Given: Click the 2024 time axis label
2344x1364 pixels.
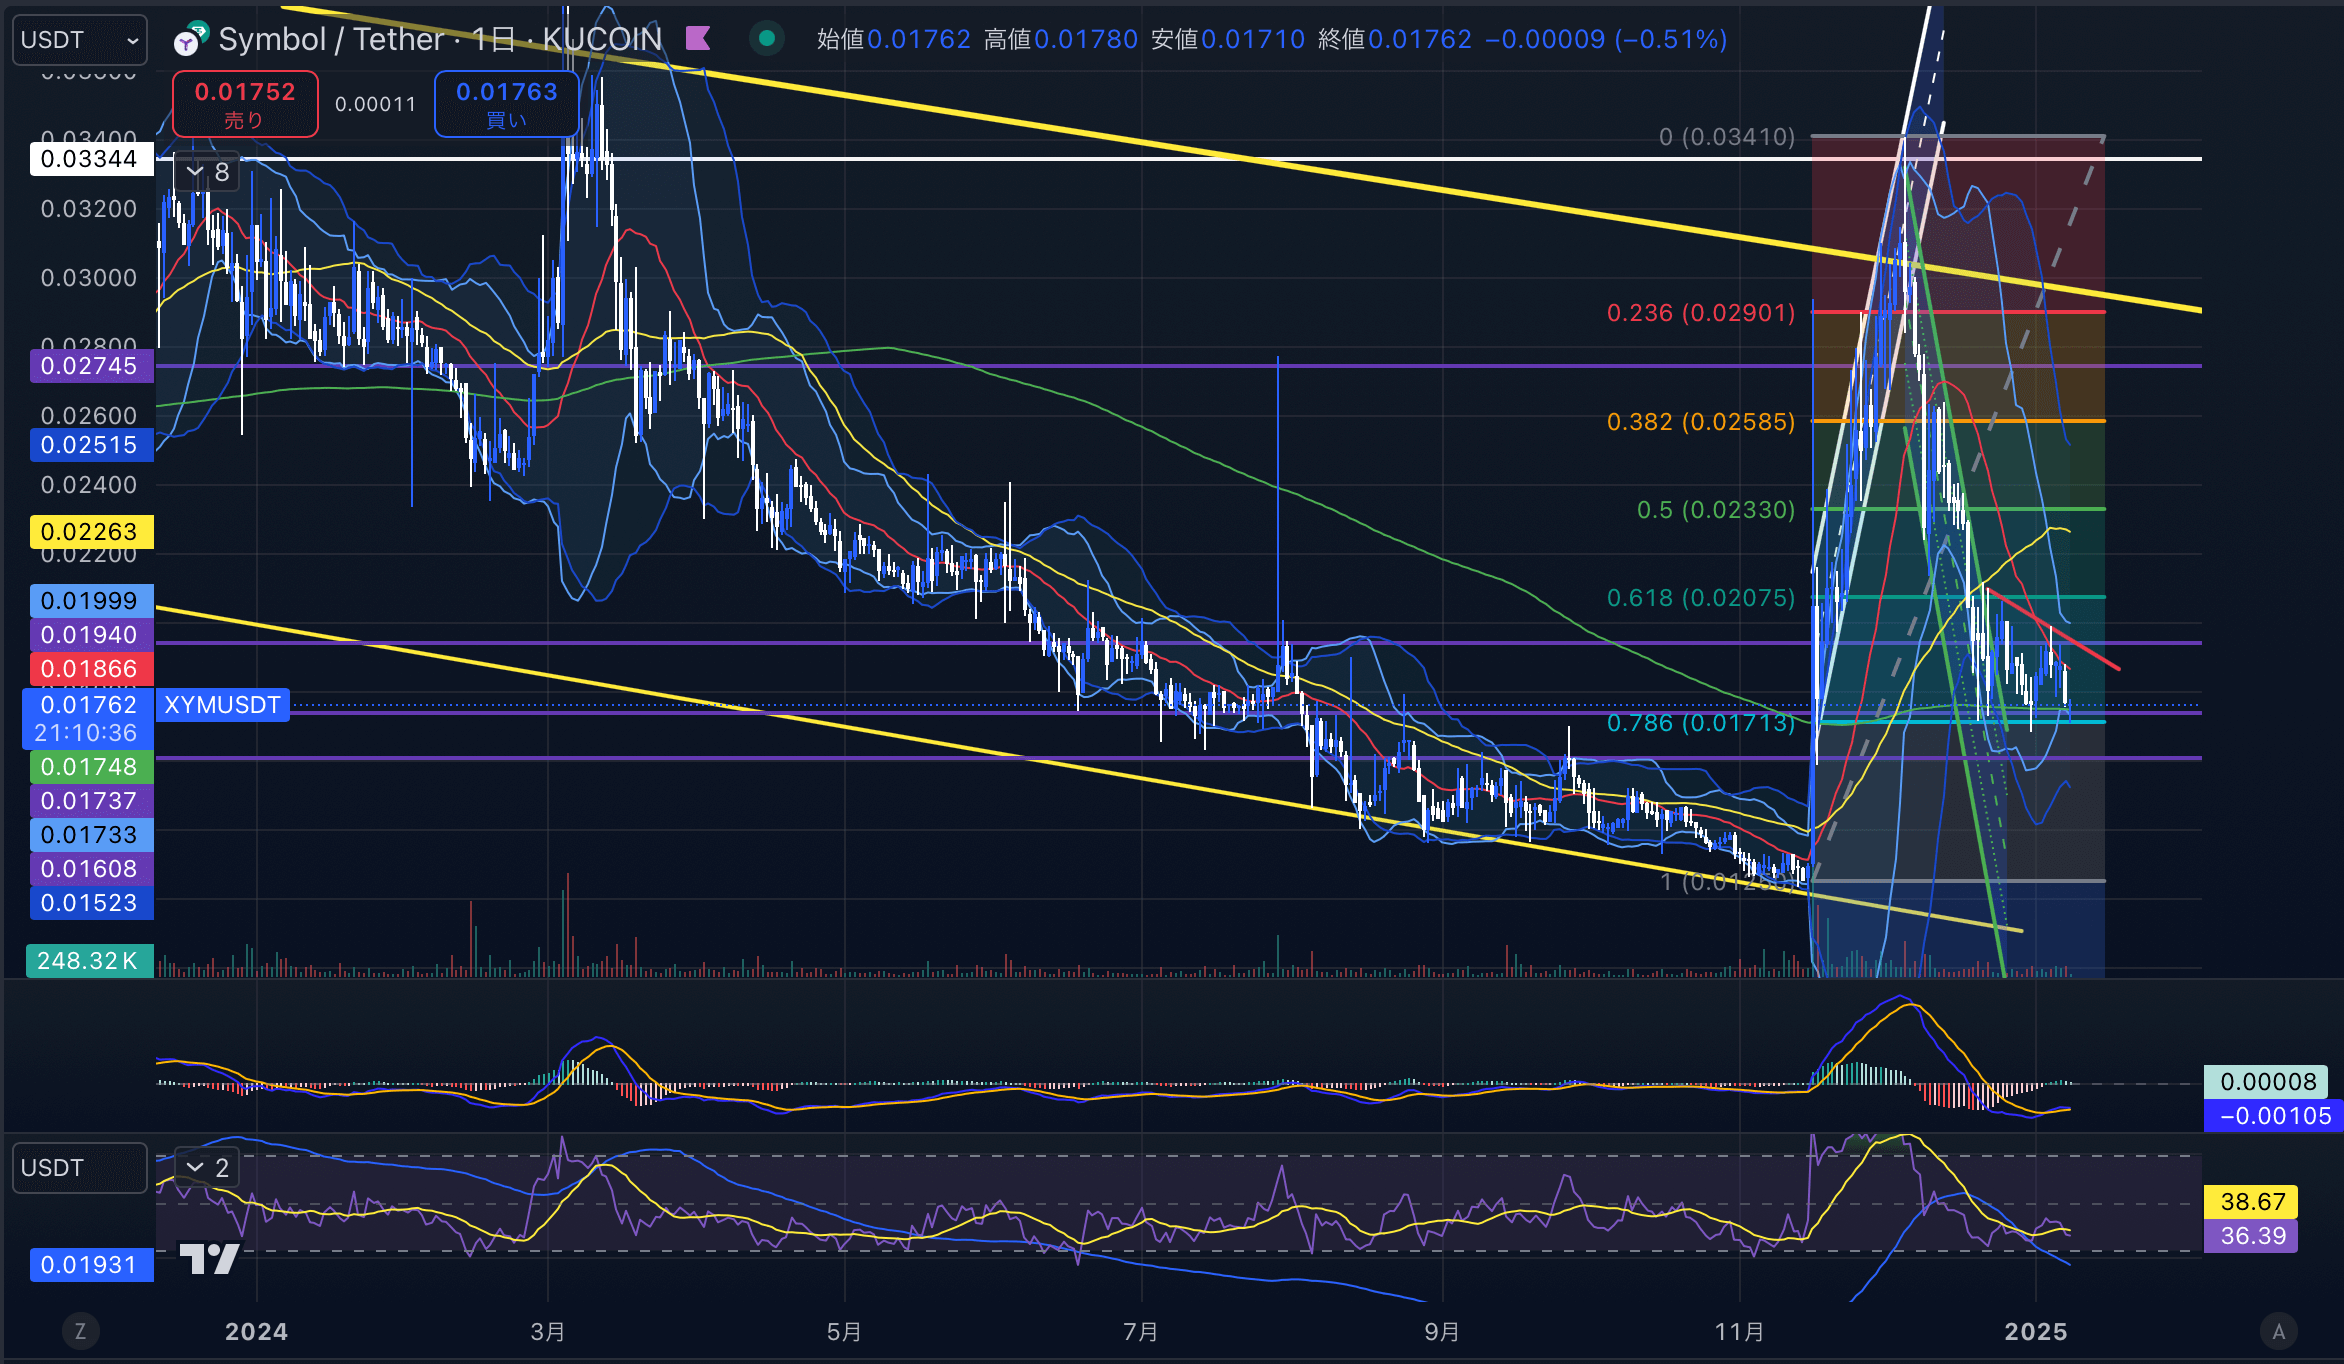Looking at the screenshot, I should [x=256, y=1332].
